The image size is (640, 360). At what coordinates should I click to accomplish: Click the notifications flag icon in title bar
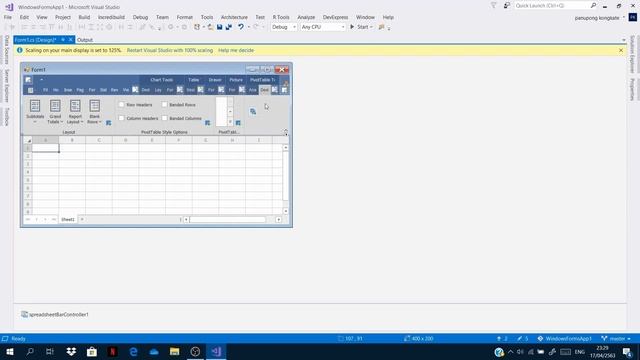[493, 6]
